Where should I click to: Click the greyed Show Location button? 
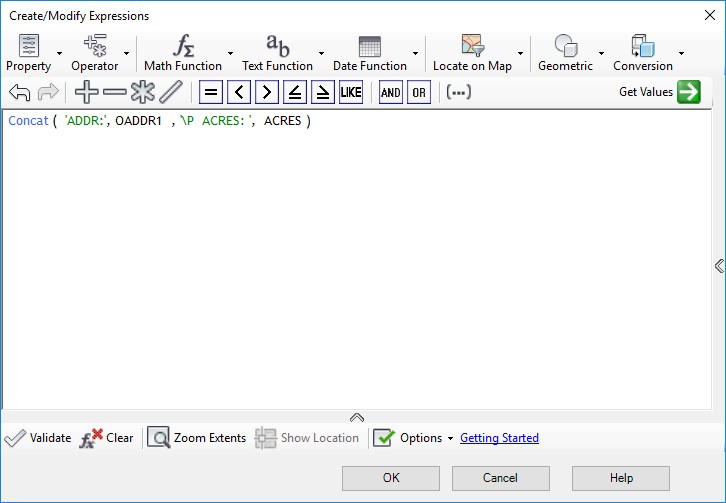click(x=307, y=438)
